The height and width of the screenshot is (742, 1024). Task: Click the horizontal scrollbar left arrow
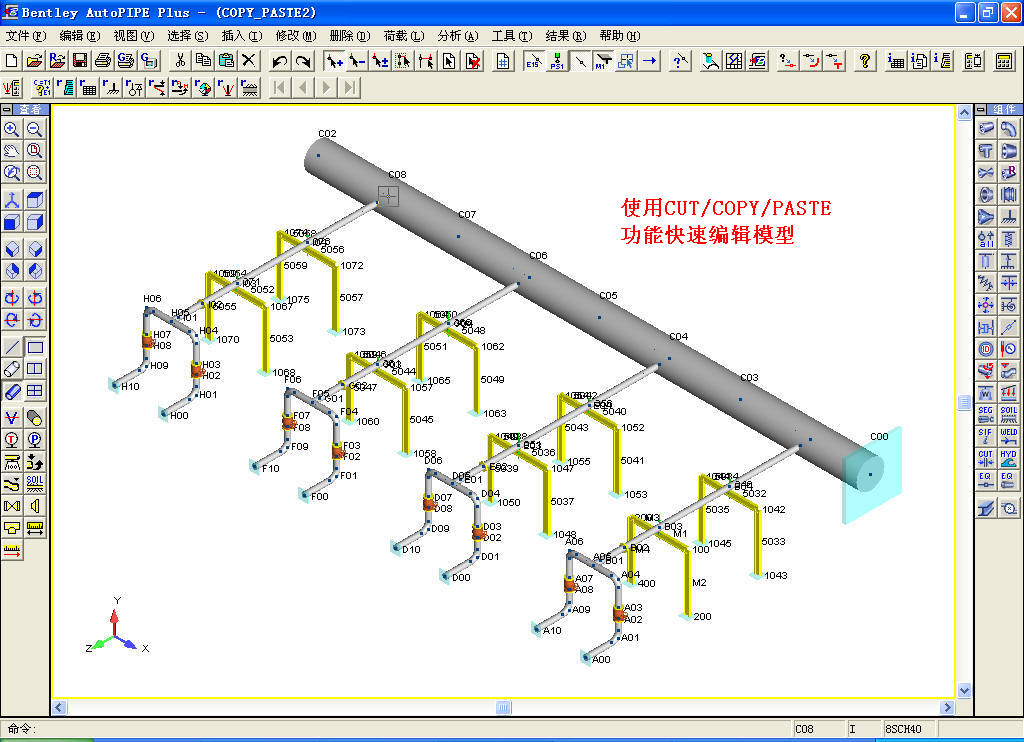click(59, 707)
